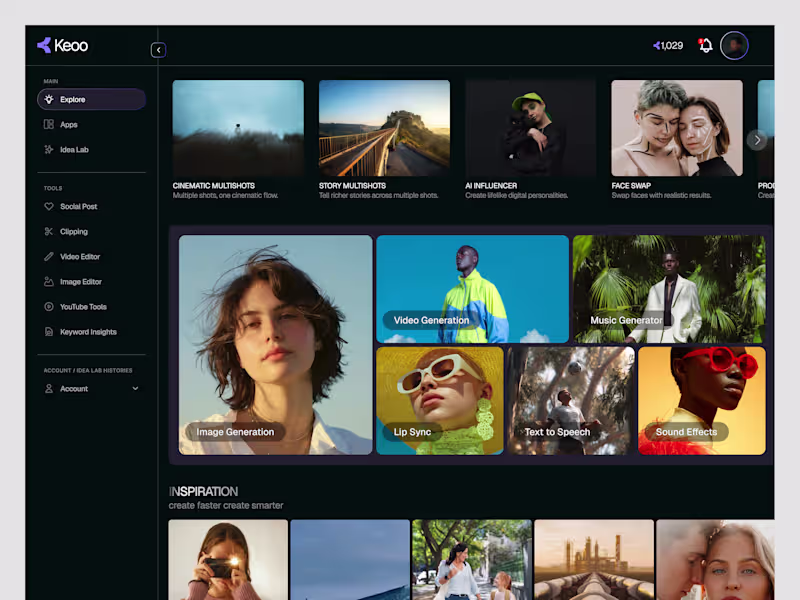Open Idea Lab in the sidebar
The height and width of the screenshot is (600, 800).
[91, 149]
